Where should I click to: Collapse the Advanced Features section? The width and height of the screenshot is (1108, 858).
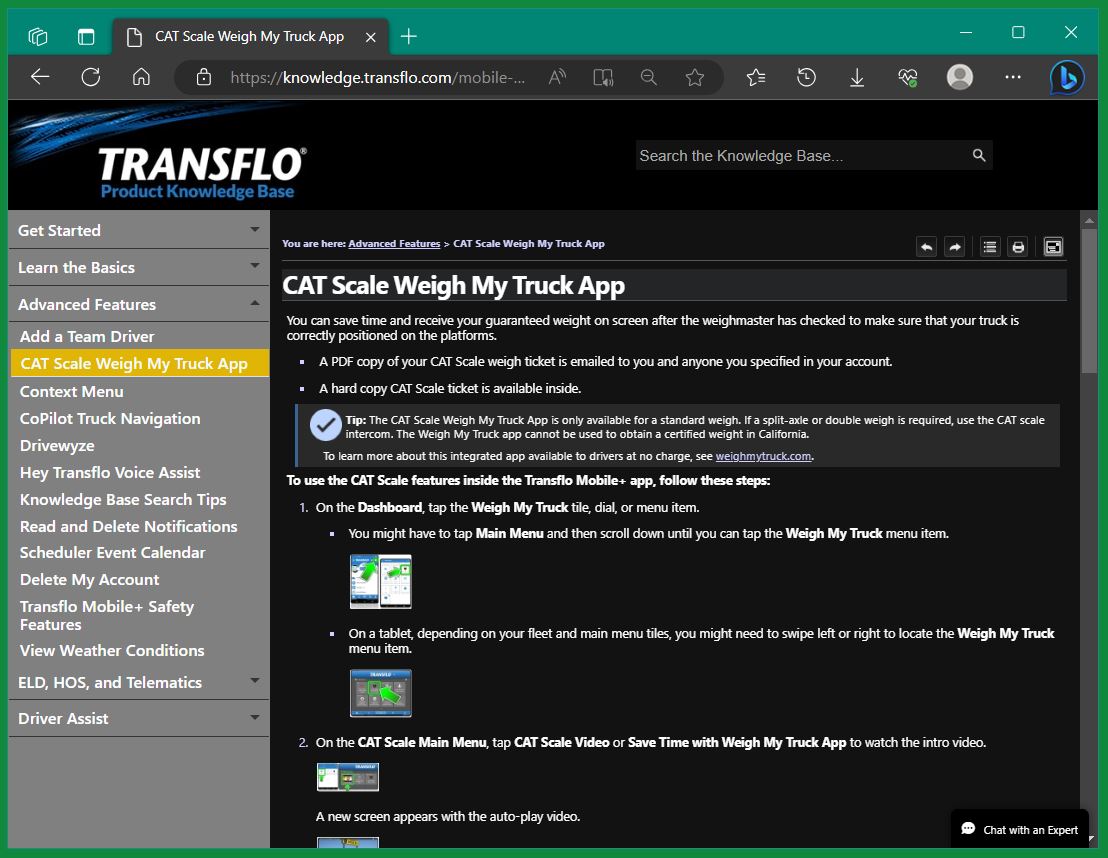pyautogui.click(x=139, y=304)
